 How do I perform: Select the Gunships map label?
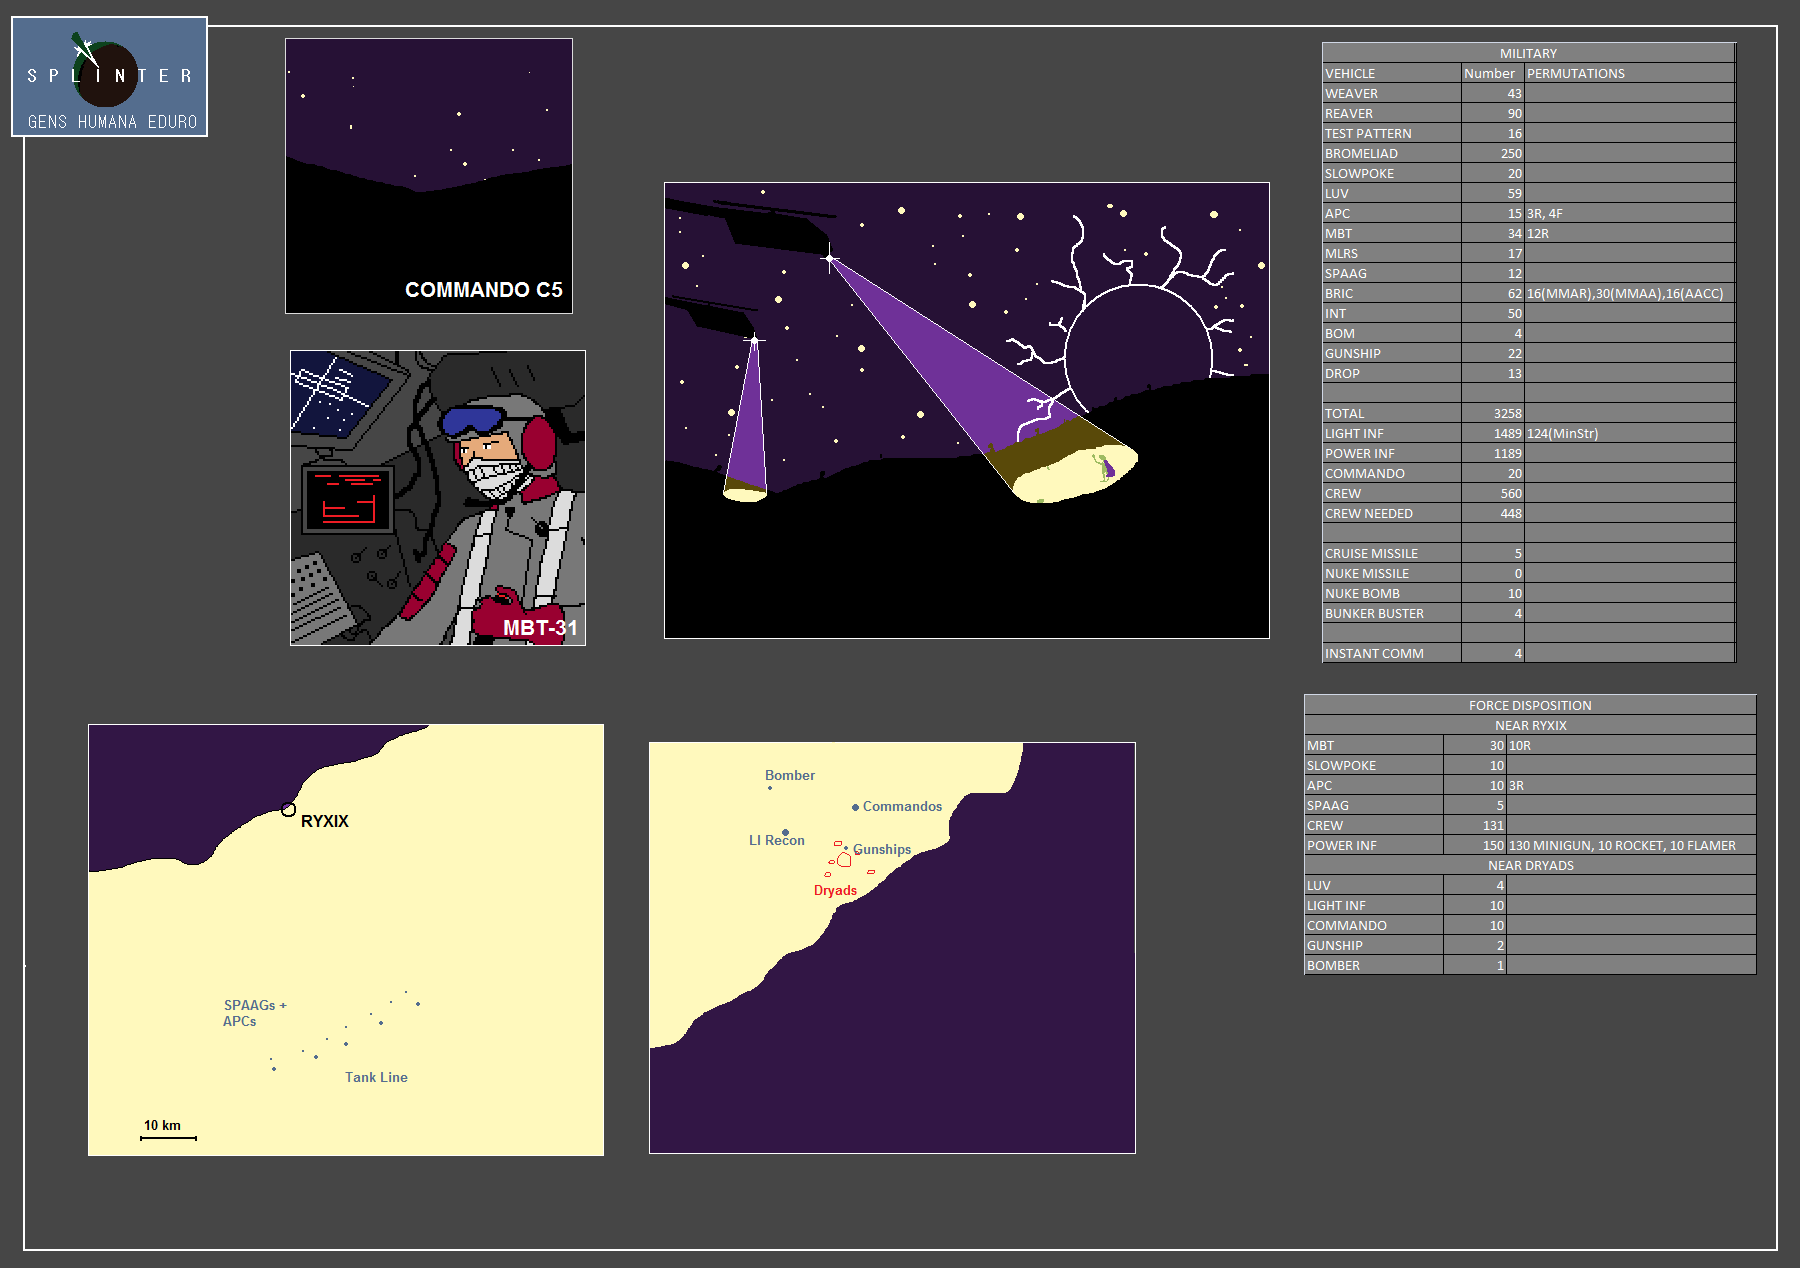(882, 849)
